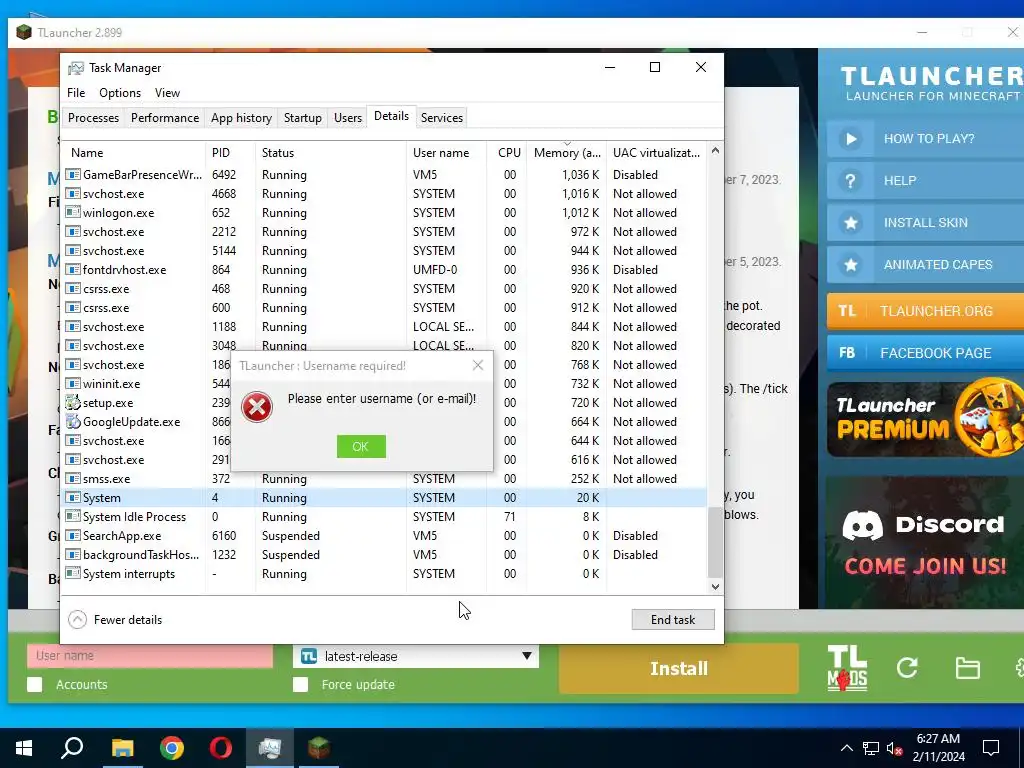Screen dimensions: 1024x768
Task: Click the User name field in TLauncher
Action: tap(150, 656)
